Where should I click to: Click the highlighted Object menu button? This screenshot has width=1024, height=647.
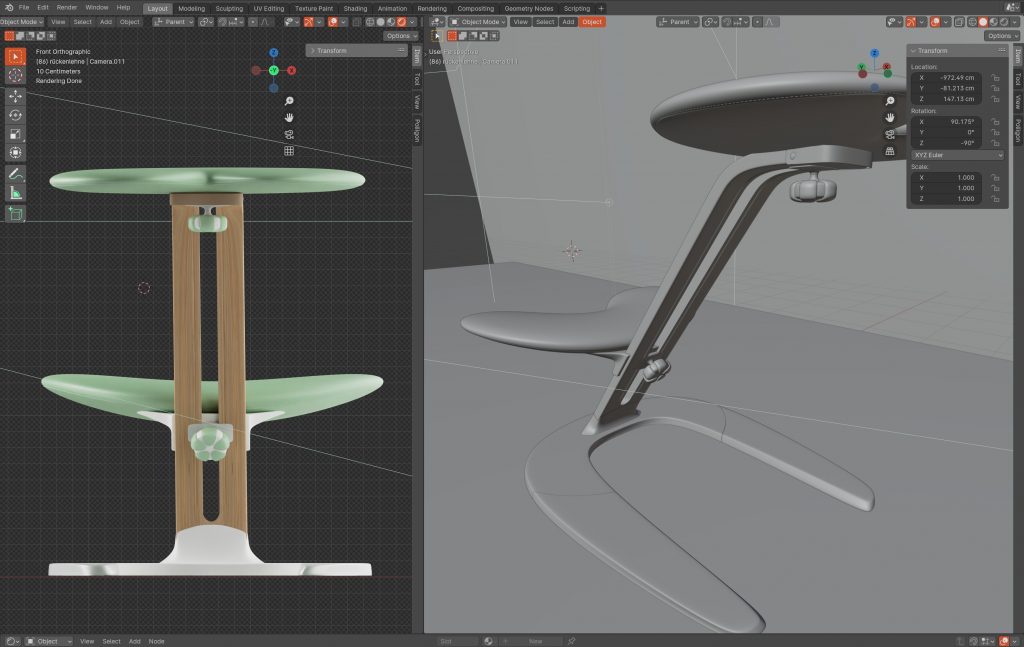point(592,21)
